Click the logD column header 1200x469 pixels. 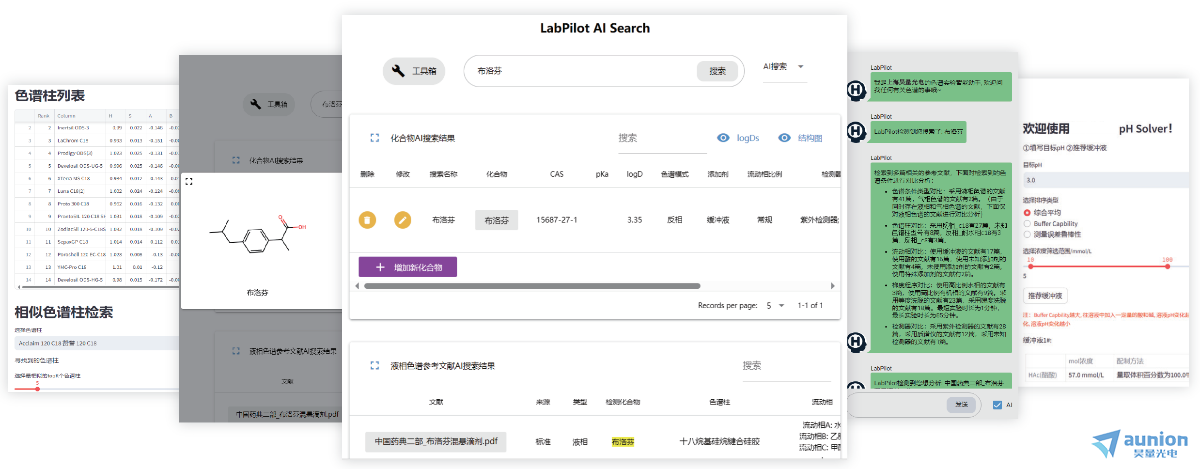(x=634, y=174)
